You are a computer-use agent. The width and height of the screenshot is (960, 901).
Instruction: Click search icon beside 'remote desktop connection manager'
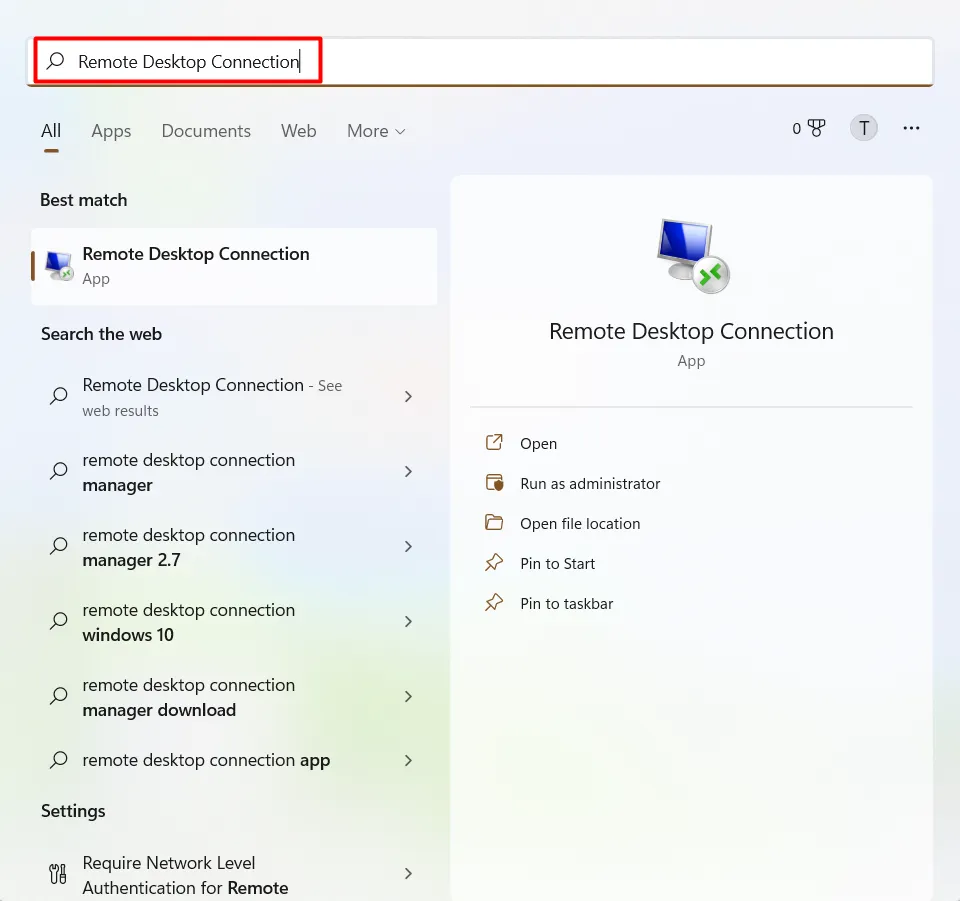tap(58, 471)
